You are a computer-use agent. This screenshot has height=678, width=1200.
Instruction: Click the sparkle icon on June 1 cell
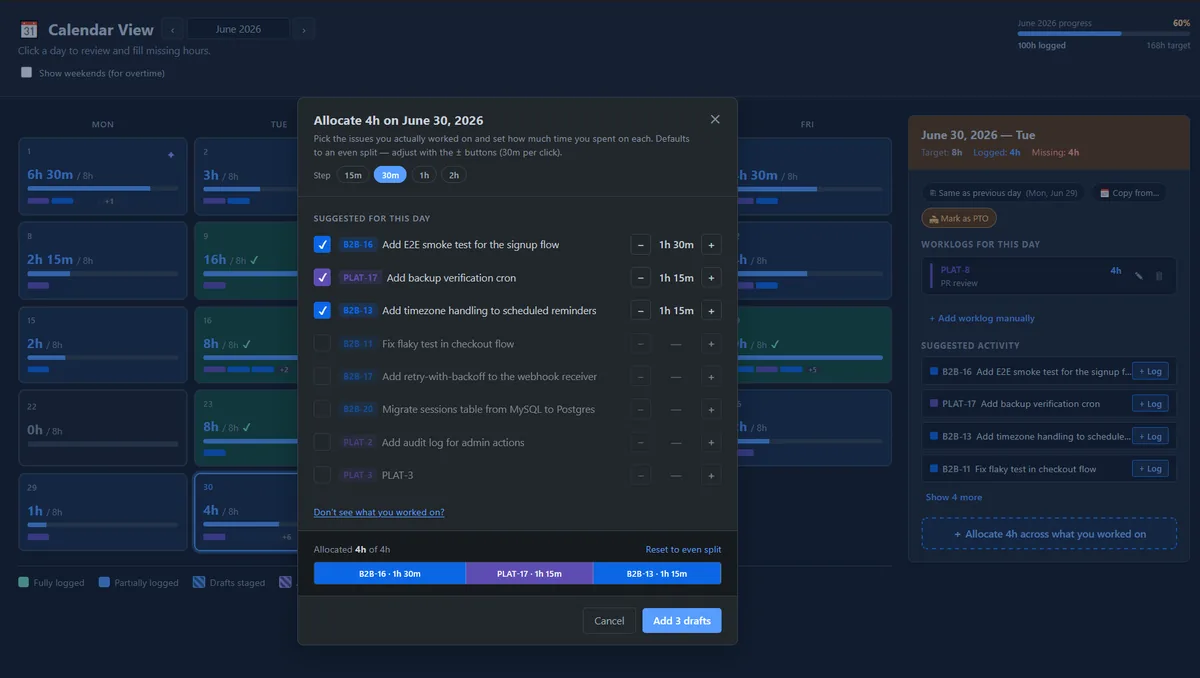[x=171, y=155]
